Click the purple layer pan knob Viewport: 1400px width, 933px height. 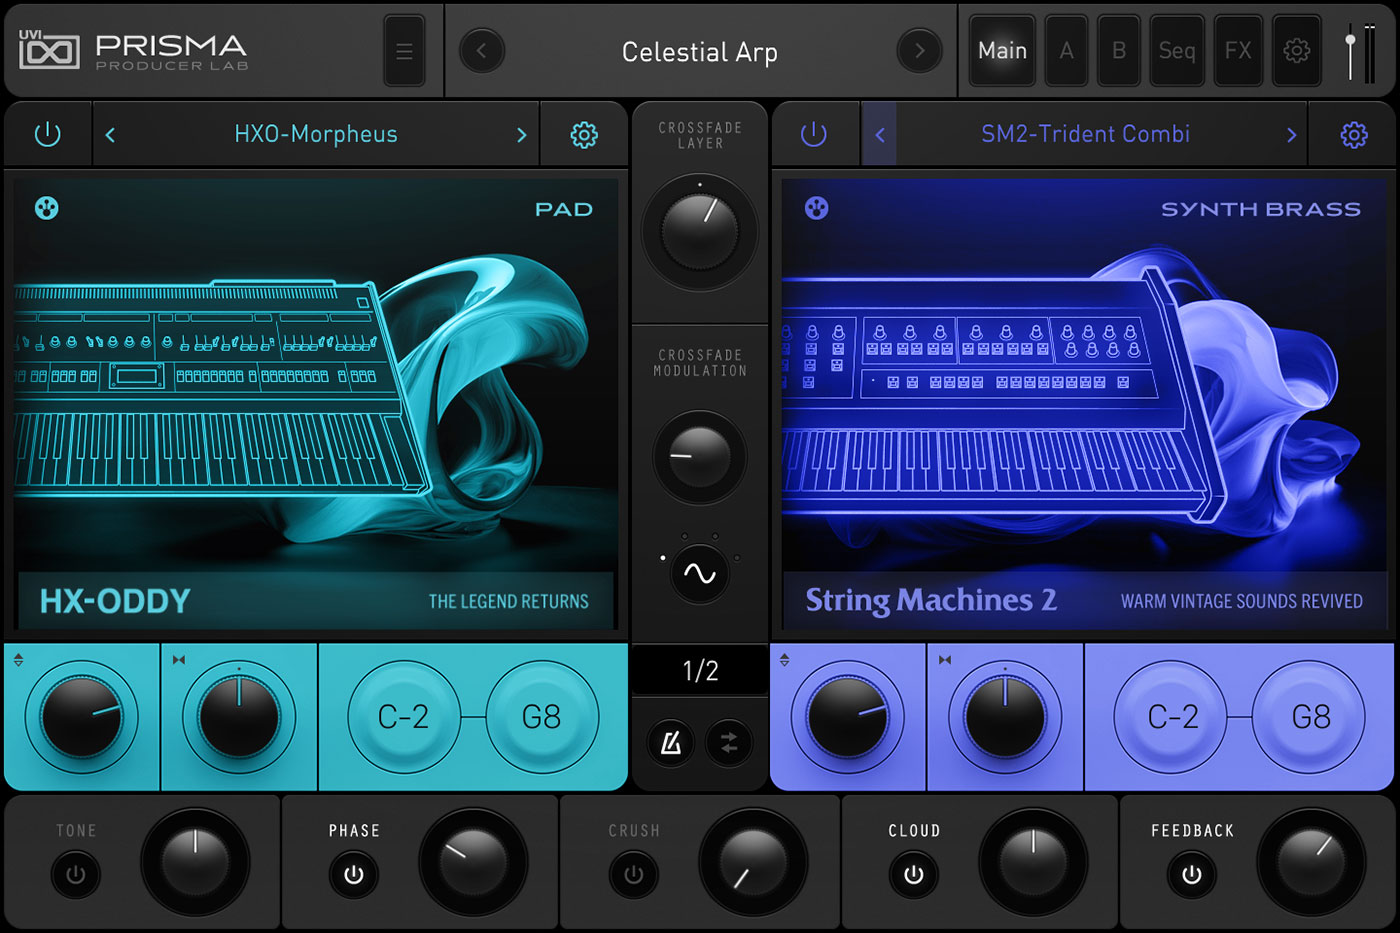(1005, 717)
